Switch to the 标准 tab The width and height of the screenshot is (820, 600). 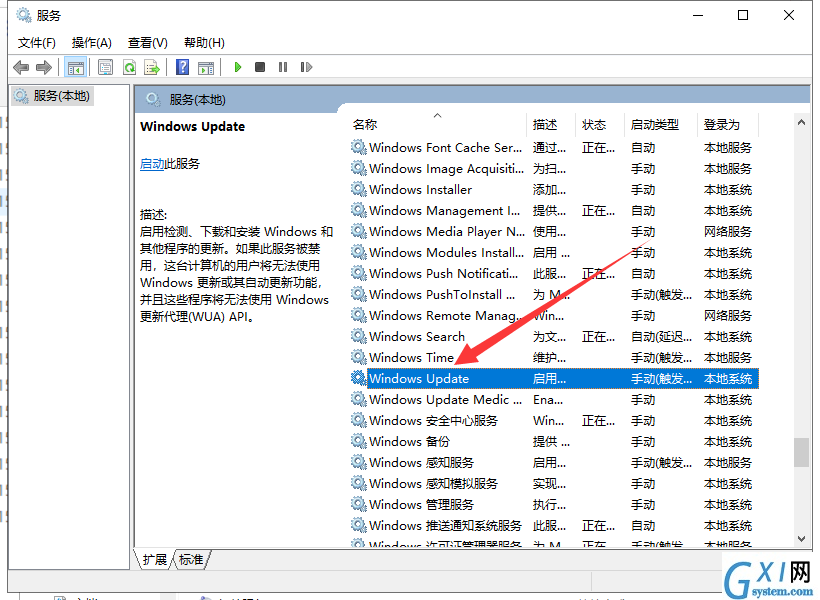point(191,560)
